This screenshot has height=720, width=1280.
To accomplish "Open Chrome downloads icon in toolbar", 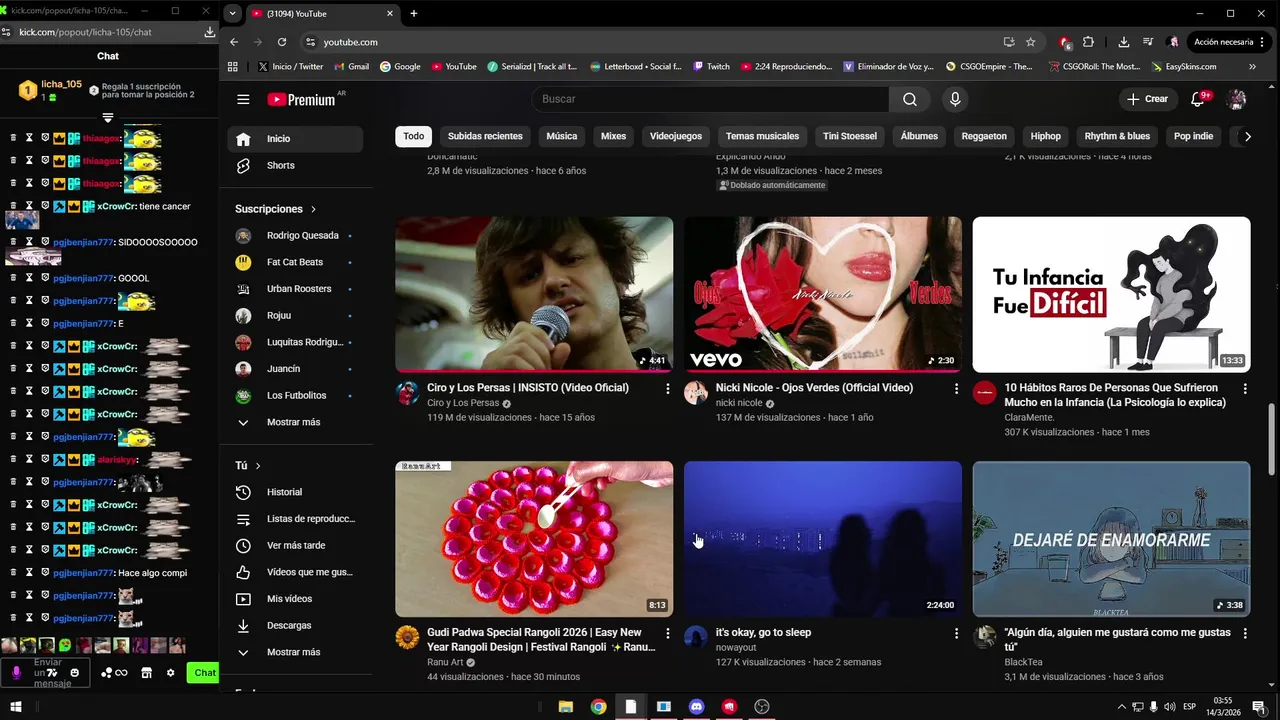I will coord(1124,42).
